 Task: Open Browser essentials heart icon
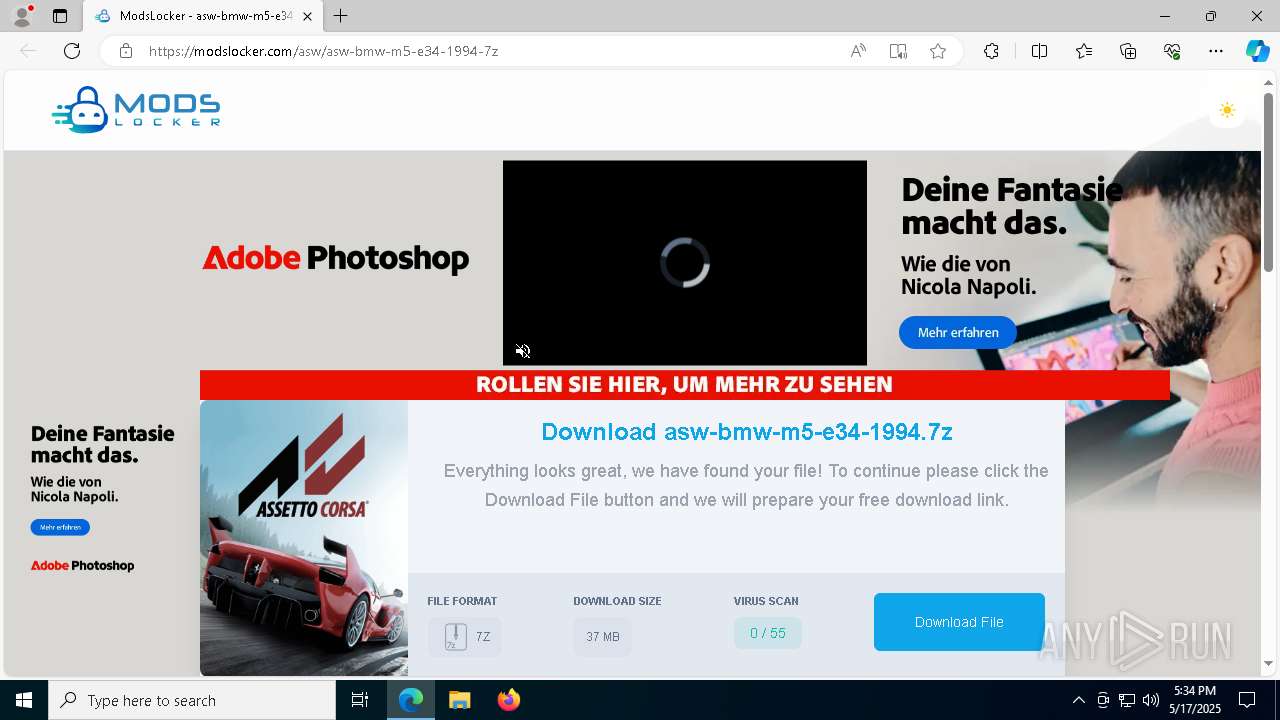point(1172,51)
